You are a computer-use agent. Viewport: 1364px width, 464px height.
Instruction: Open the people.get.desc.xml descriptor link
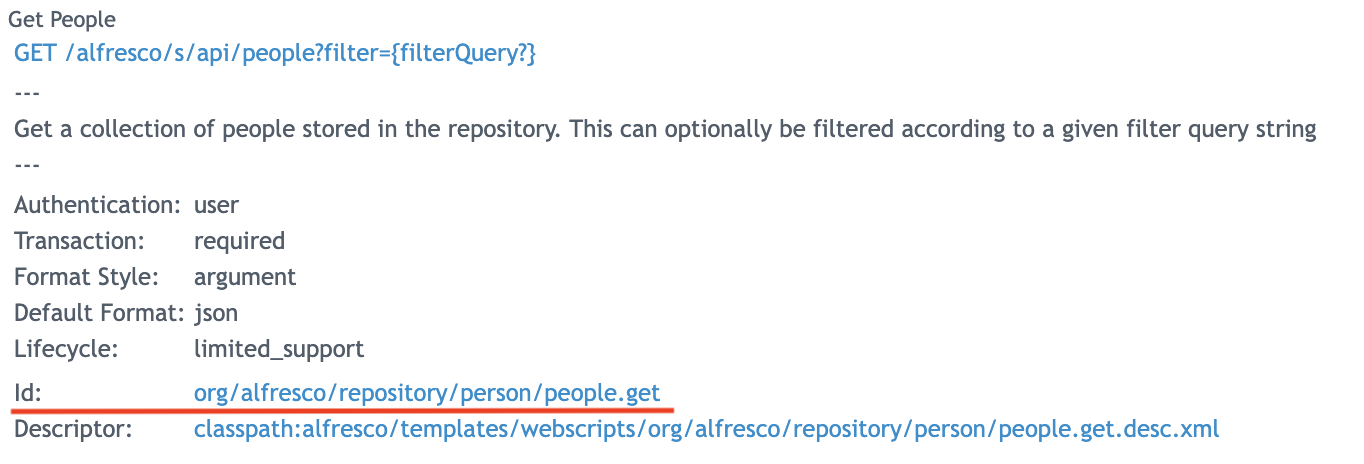707,430
